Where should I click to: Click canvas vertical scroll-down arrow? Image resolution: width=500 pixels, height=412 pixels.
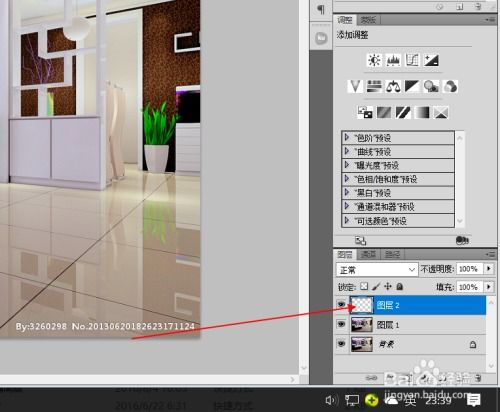[304, 368]
